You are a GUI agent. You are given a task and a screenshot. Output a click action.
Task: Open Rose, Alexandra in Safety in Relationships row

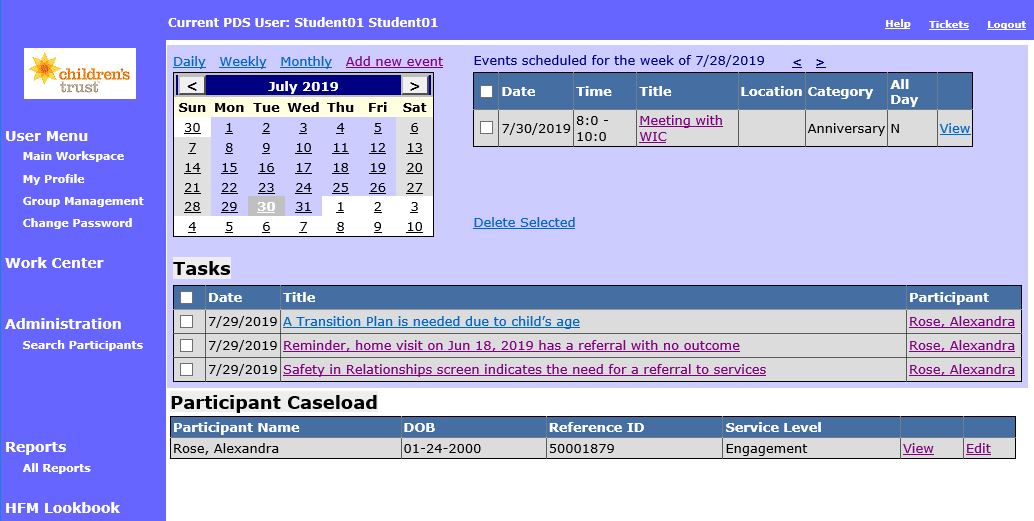[x=961, y=369]
